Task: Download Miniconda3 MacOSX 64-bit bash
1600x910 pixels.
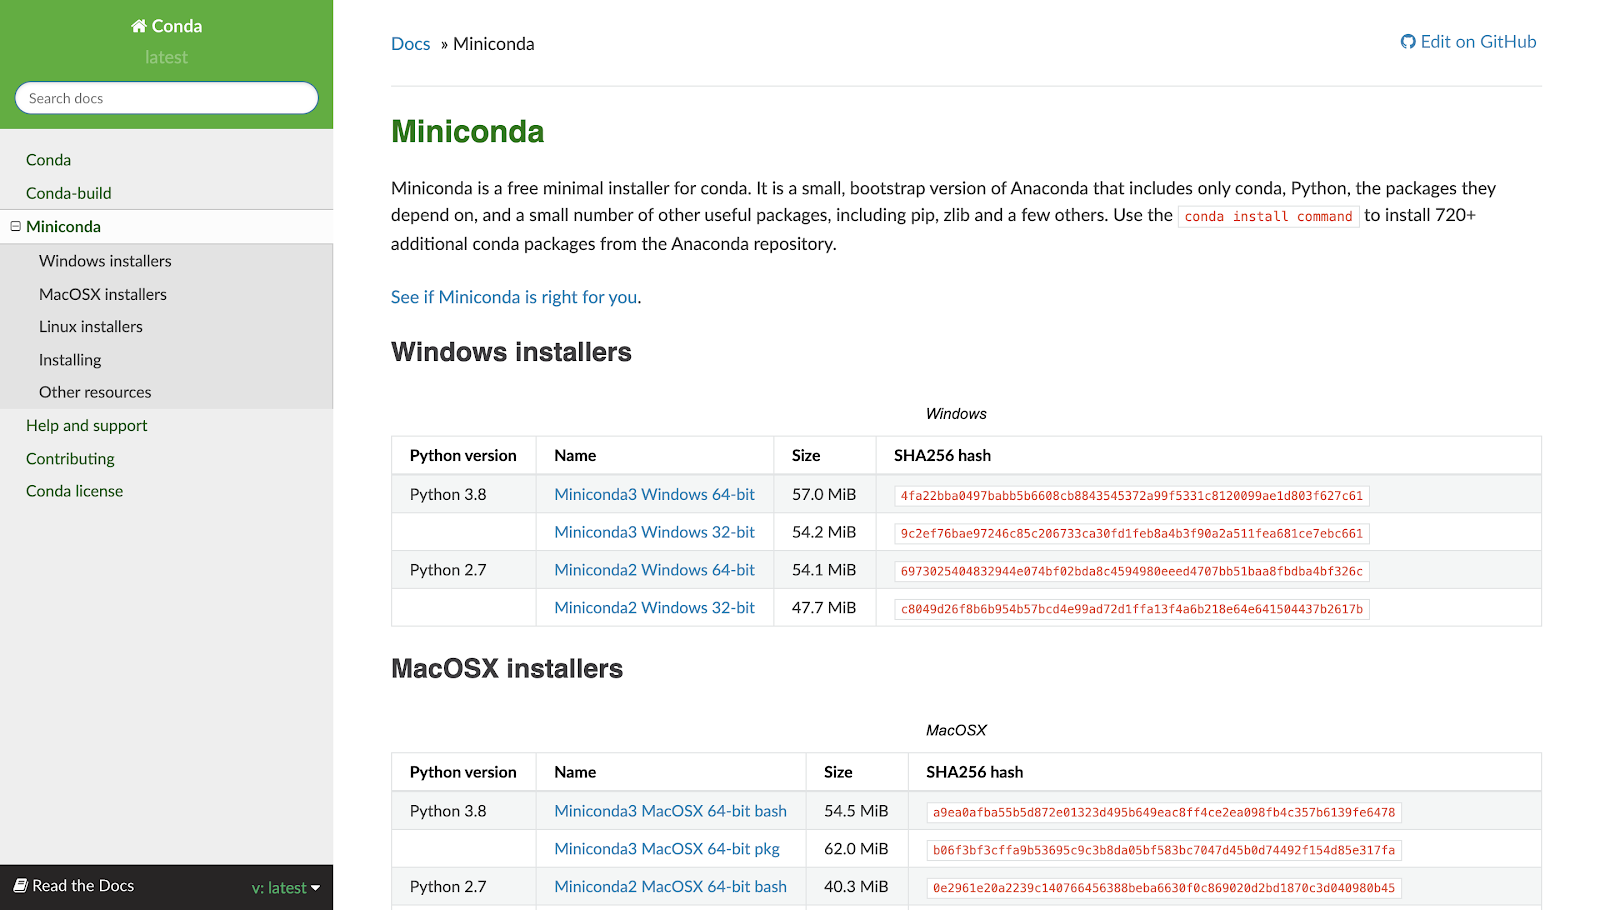Action: click(671, 811)
